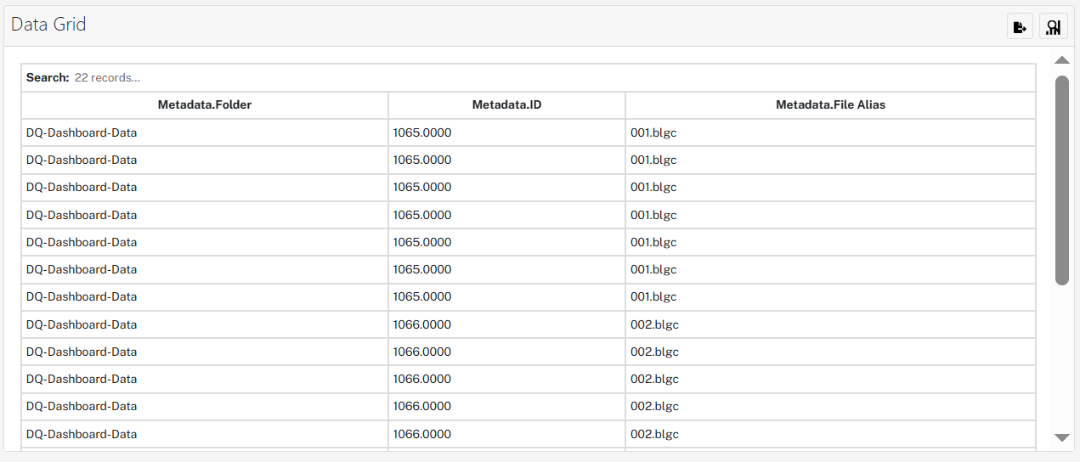Sort by Metadata.Folder column header
1080x462 pixels.
205,105
